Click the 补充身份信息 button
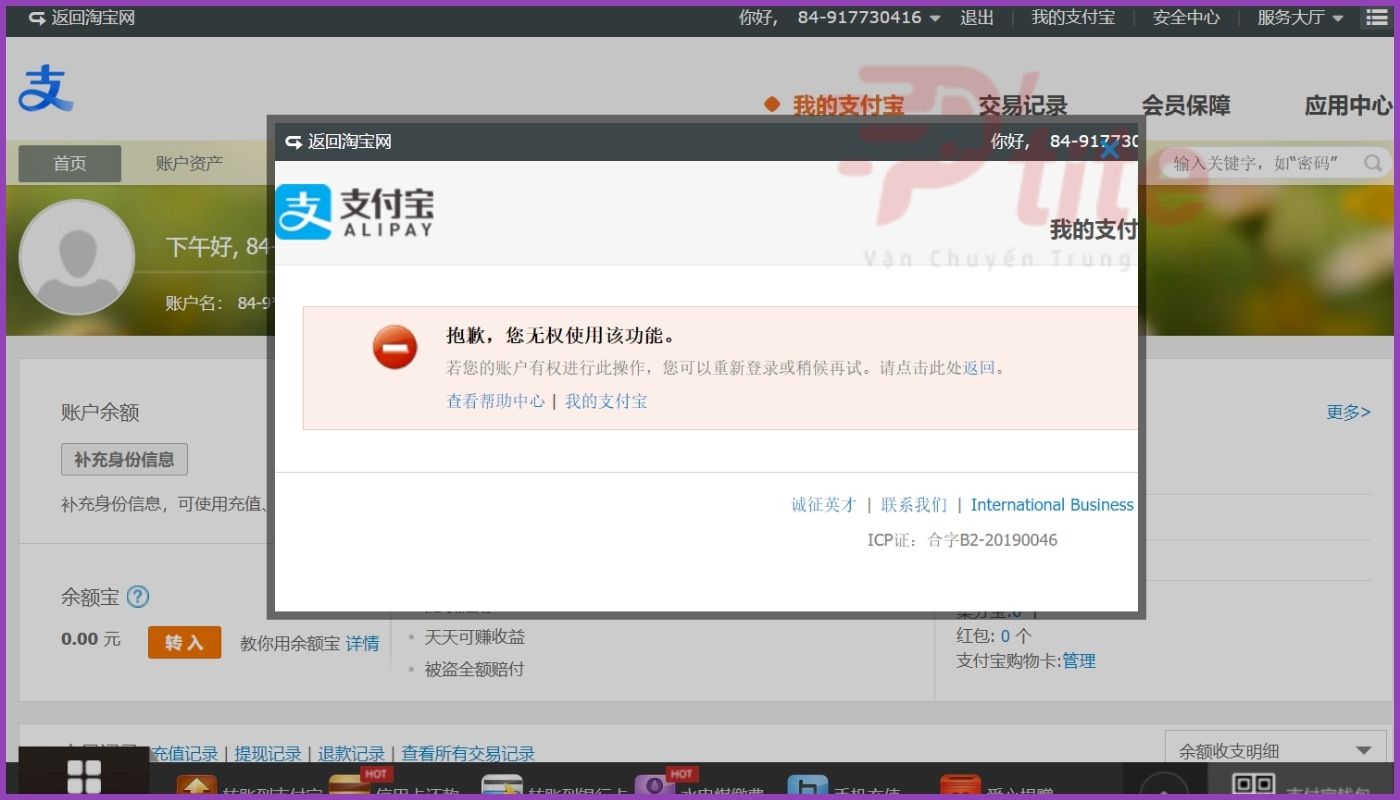 pyautogui.click(x=124, y=460)
